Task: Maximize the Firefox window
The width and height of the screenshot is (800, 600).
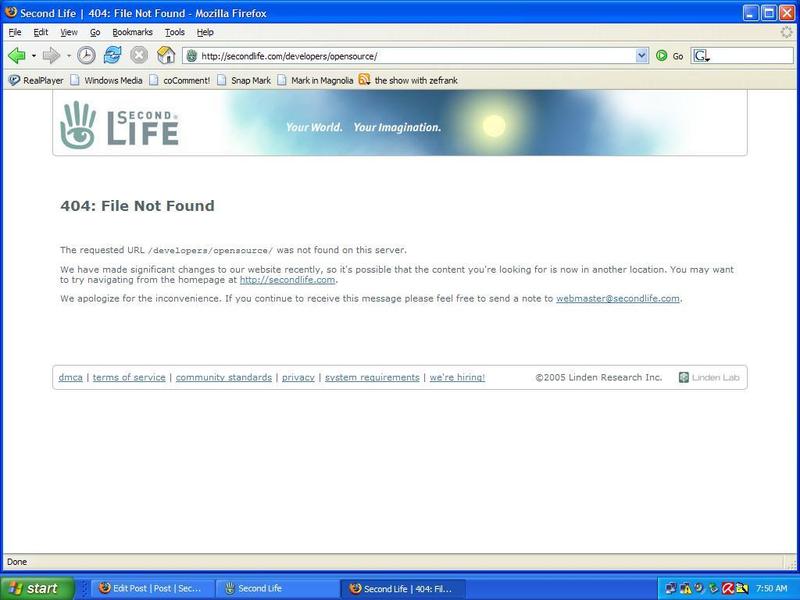Action: pos(768,13)
